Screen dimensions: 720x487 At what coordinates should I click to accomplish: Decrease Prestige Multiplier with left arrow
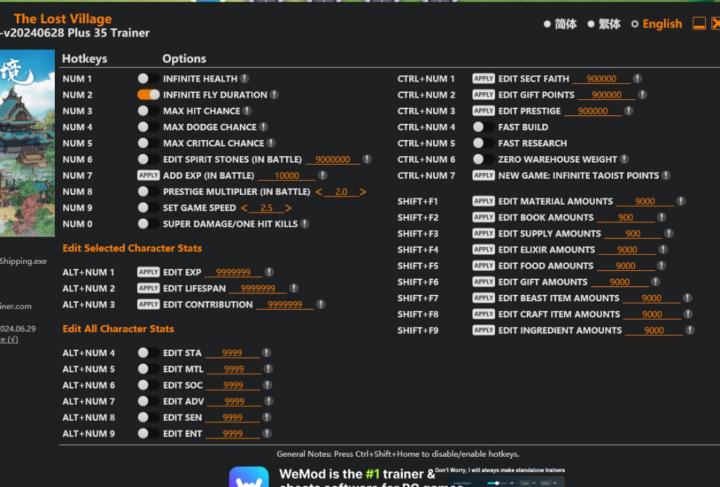(x=319, y=192)
